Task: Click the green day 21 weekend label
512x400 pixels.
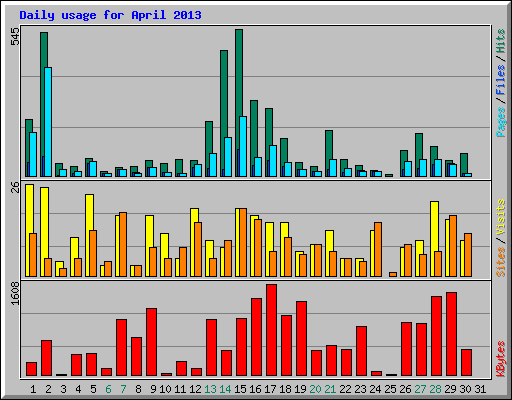Action: point(330,389)
